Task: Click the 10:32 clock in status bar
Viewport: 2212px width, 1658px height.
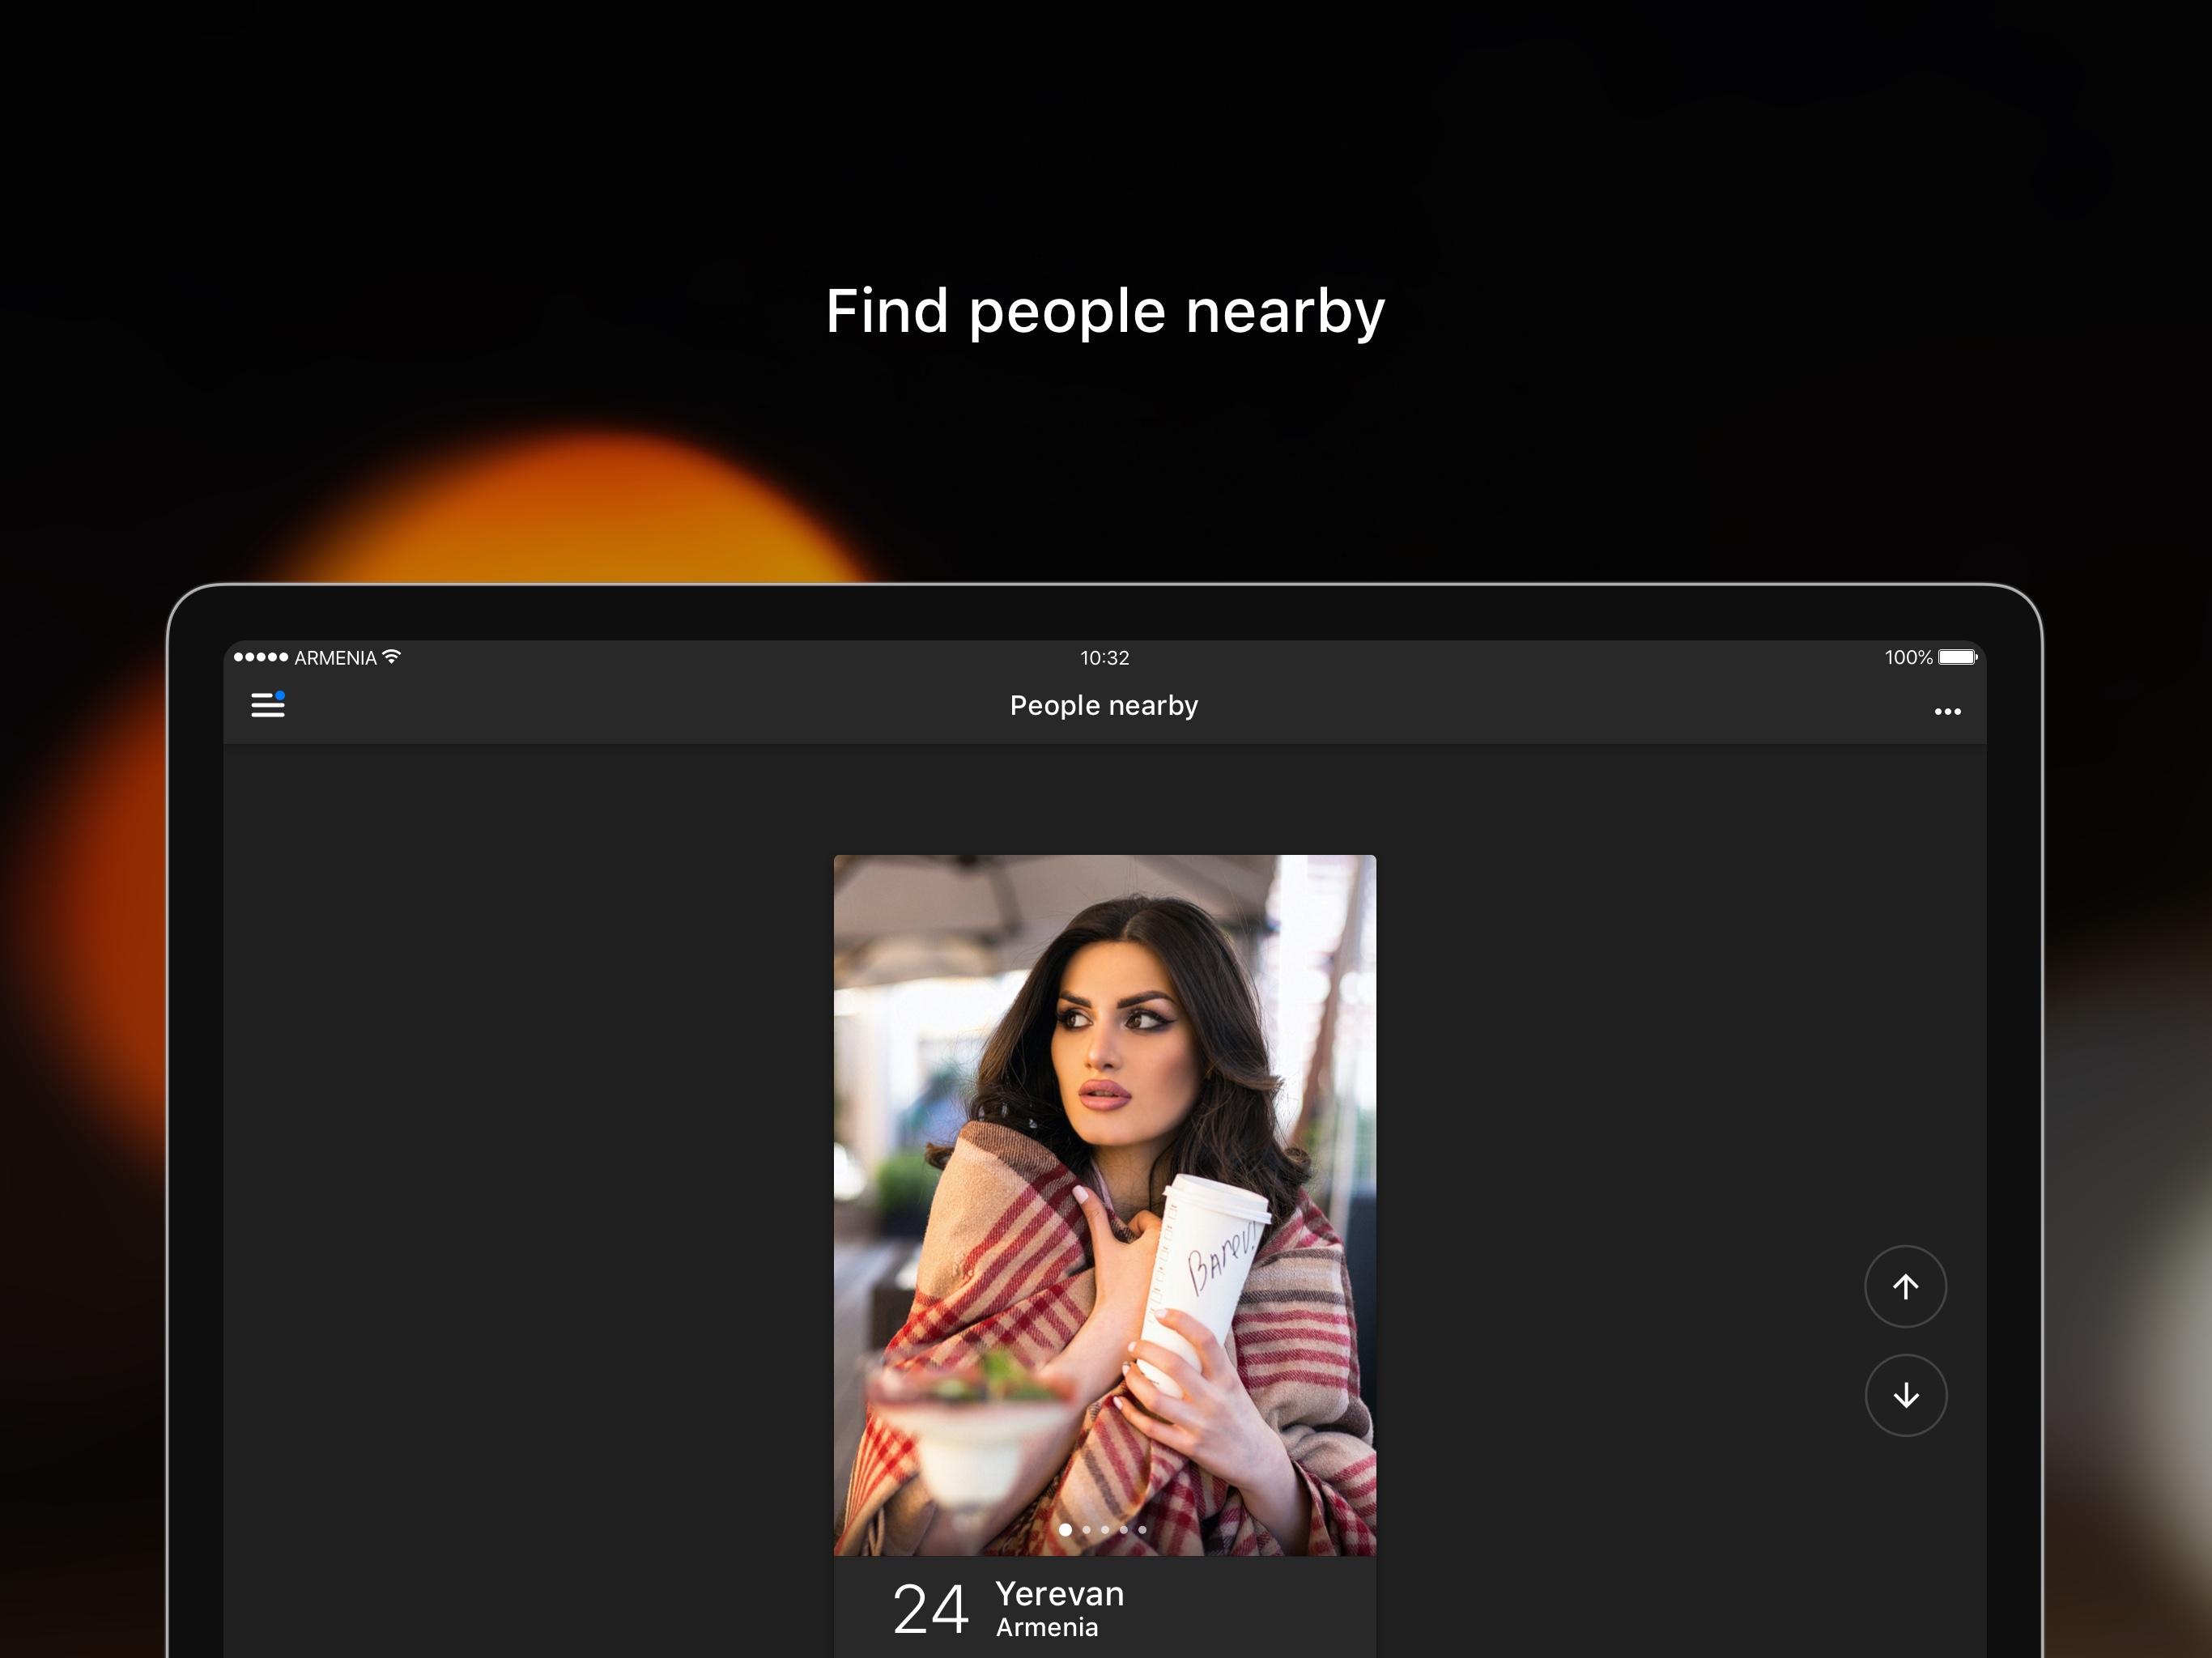Action: click(1104, 658)
